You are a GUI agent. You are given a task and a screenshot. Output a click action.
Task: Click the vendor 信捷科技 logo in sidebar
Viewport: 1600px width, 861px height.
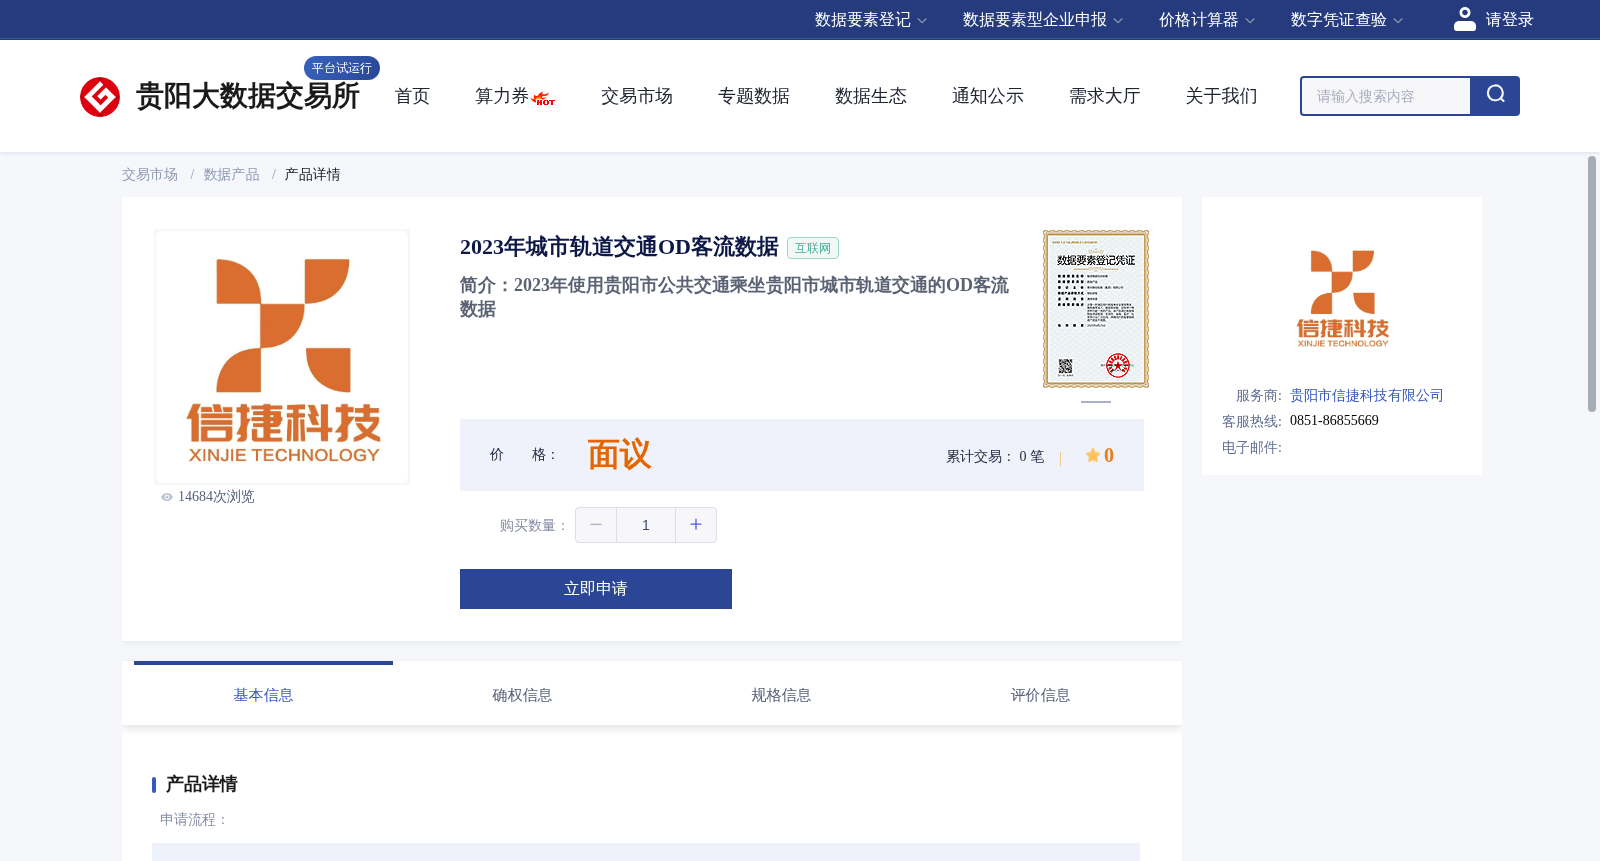[1342, 298]
